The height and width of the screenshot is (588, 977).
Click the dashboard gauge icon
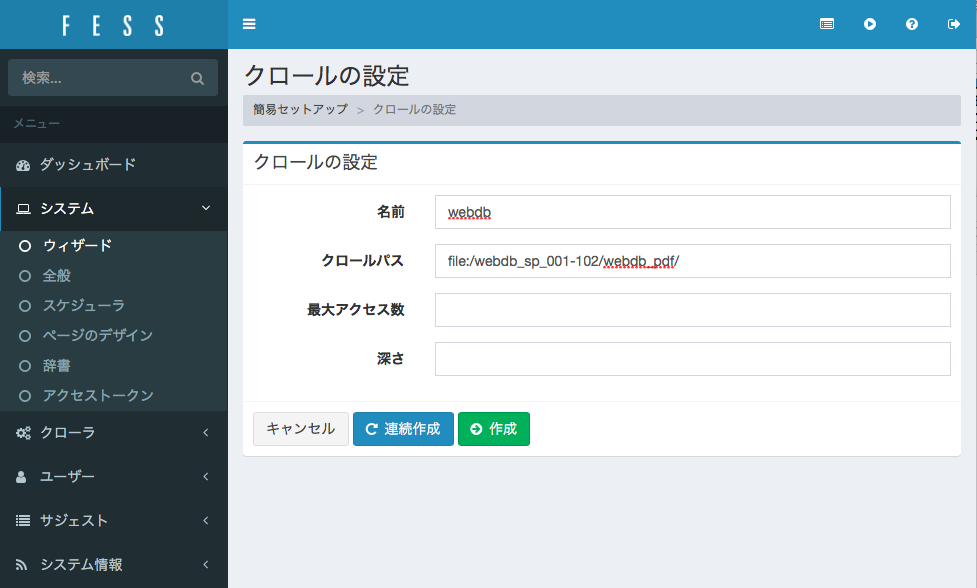click(23, 165)
